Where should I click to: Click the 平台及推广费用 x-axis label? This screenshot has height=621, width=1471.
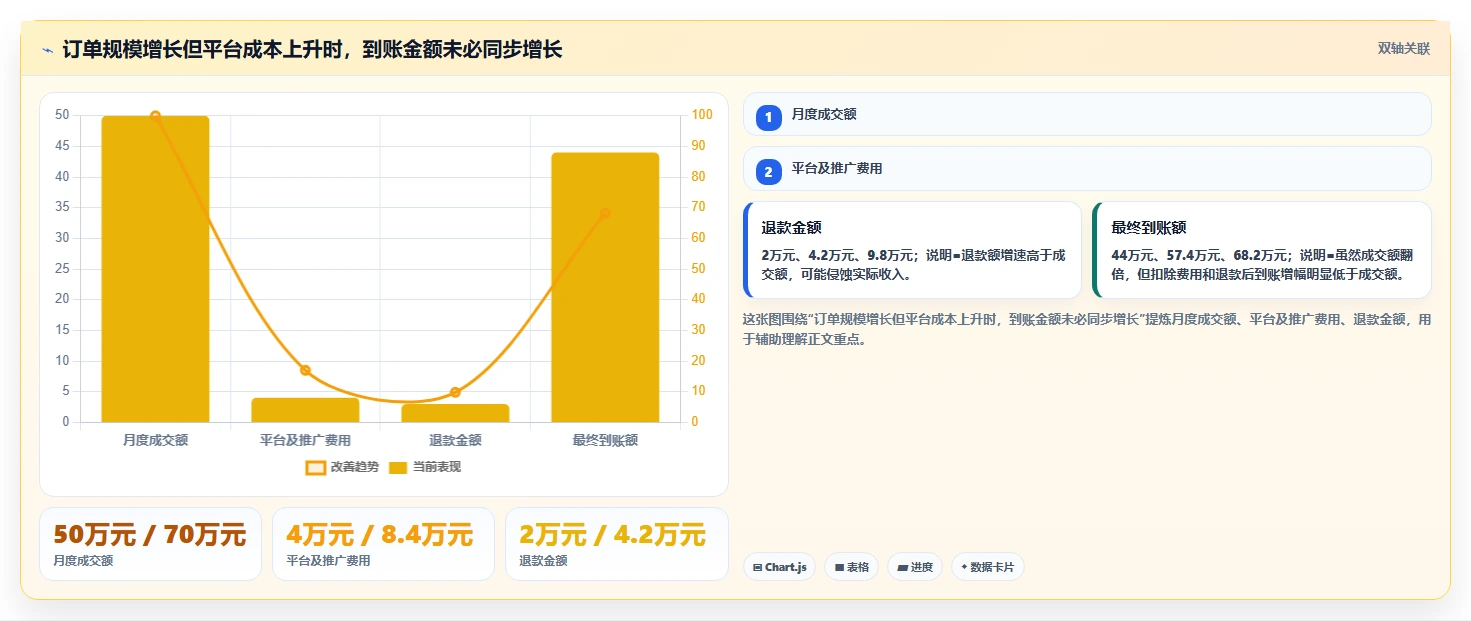305,440
